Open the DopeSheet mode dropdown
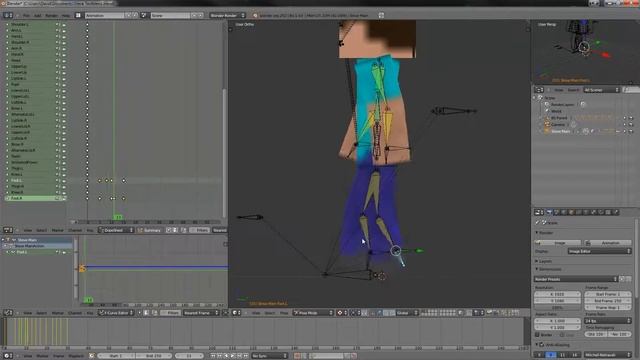The height and width of the screenshot is (360, 640). (x=116, y=230)
